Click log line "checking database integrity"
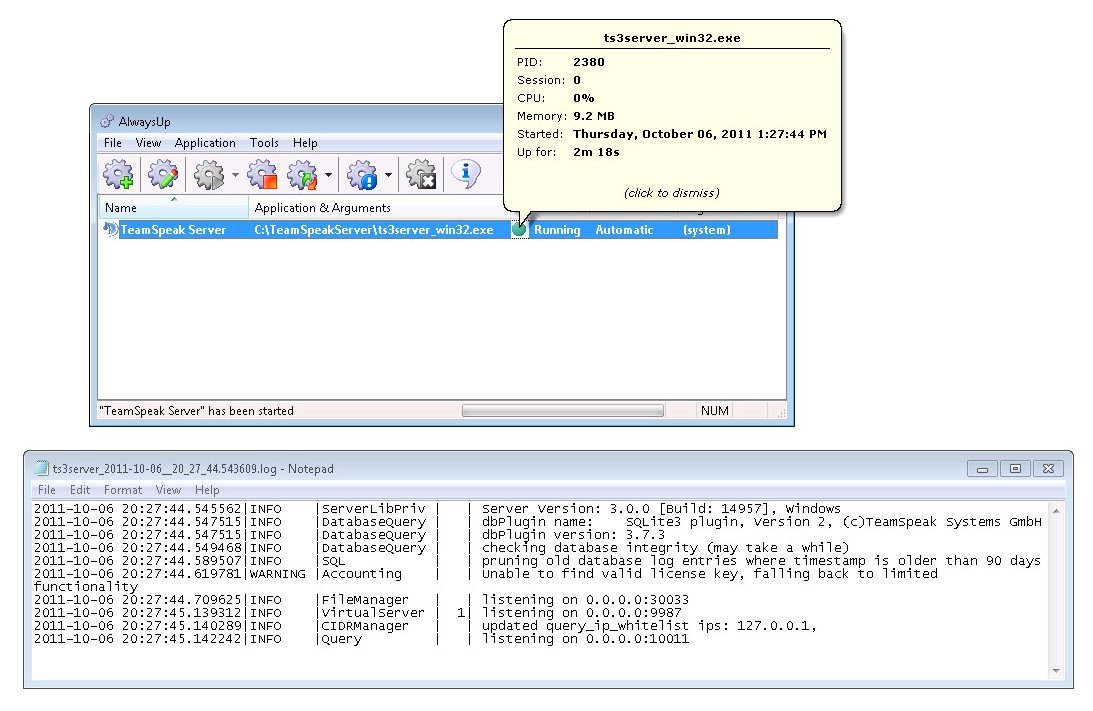This screenshot has height=711, width=1093. point(441,547)
